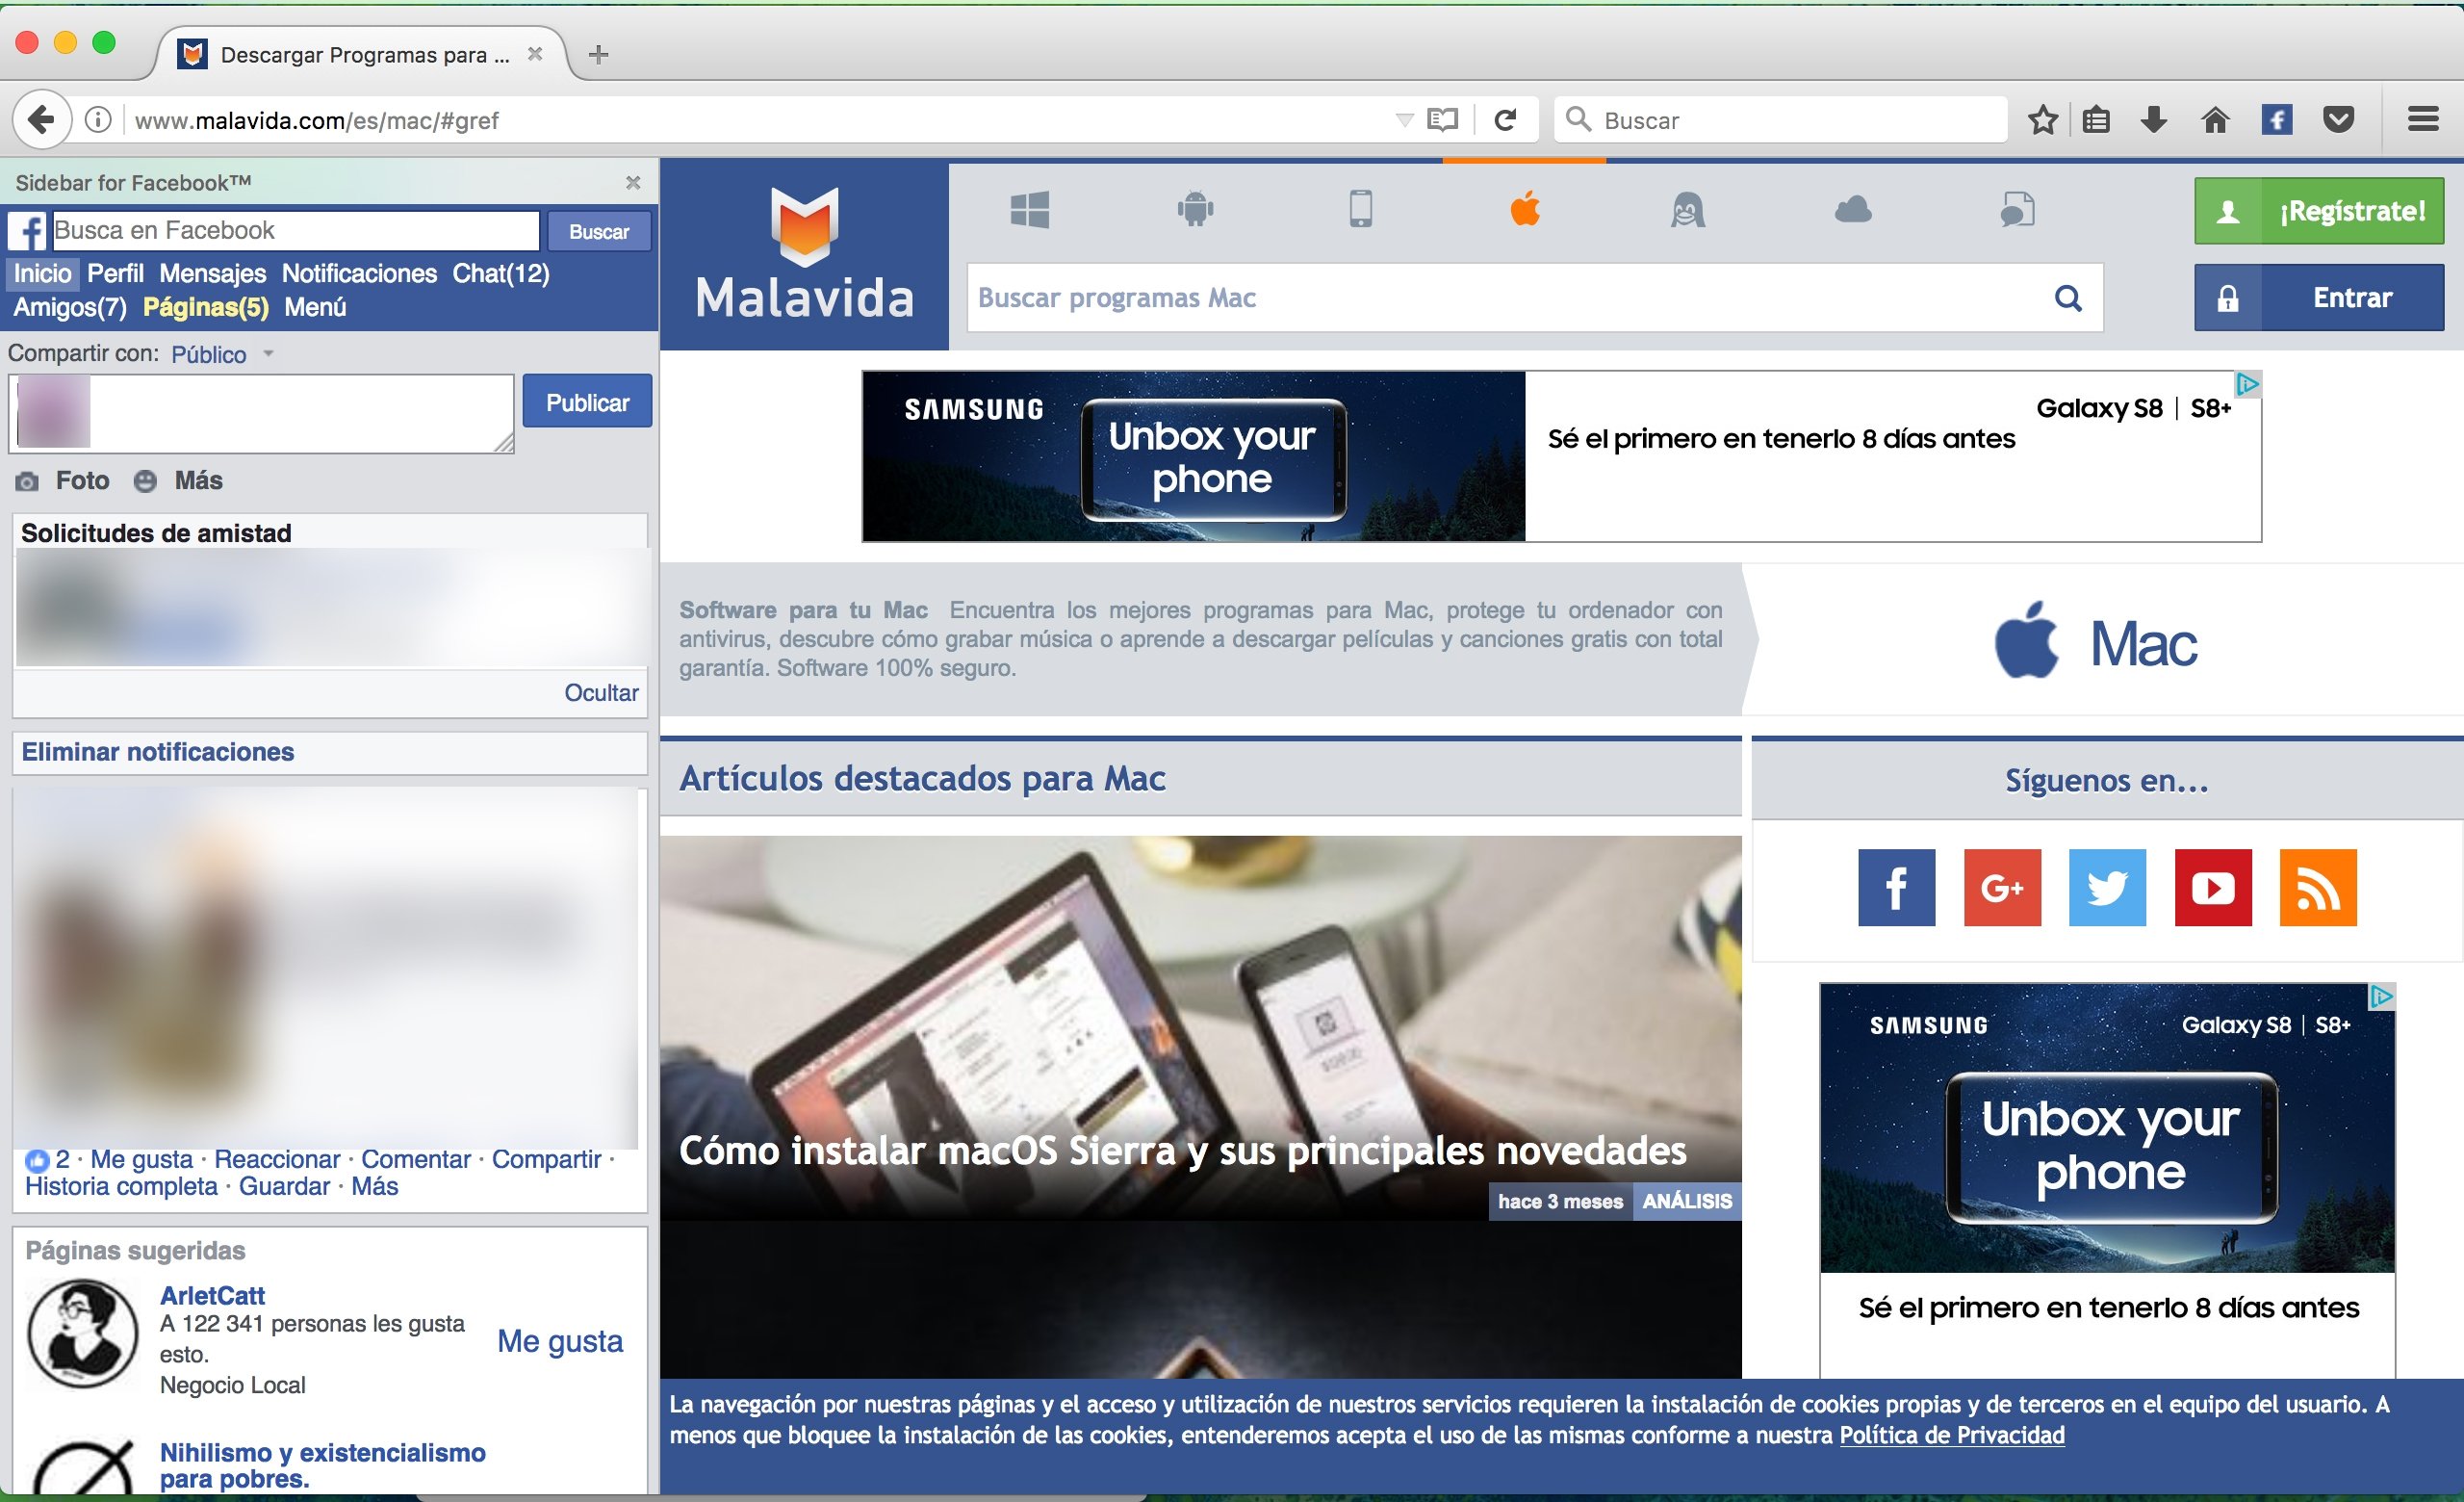Image resolution: width=2464 pixels, height=1502 pixels.
Task: Open Chat(12) in Facebook sidebar
Action: [501, 273]
